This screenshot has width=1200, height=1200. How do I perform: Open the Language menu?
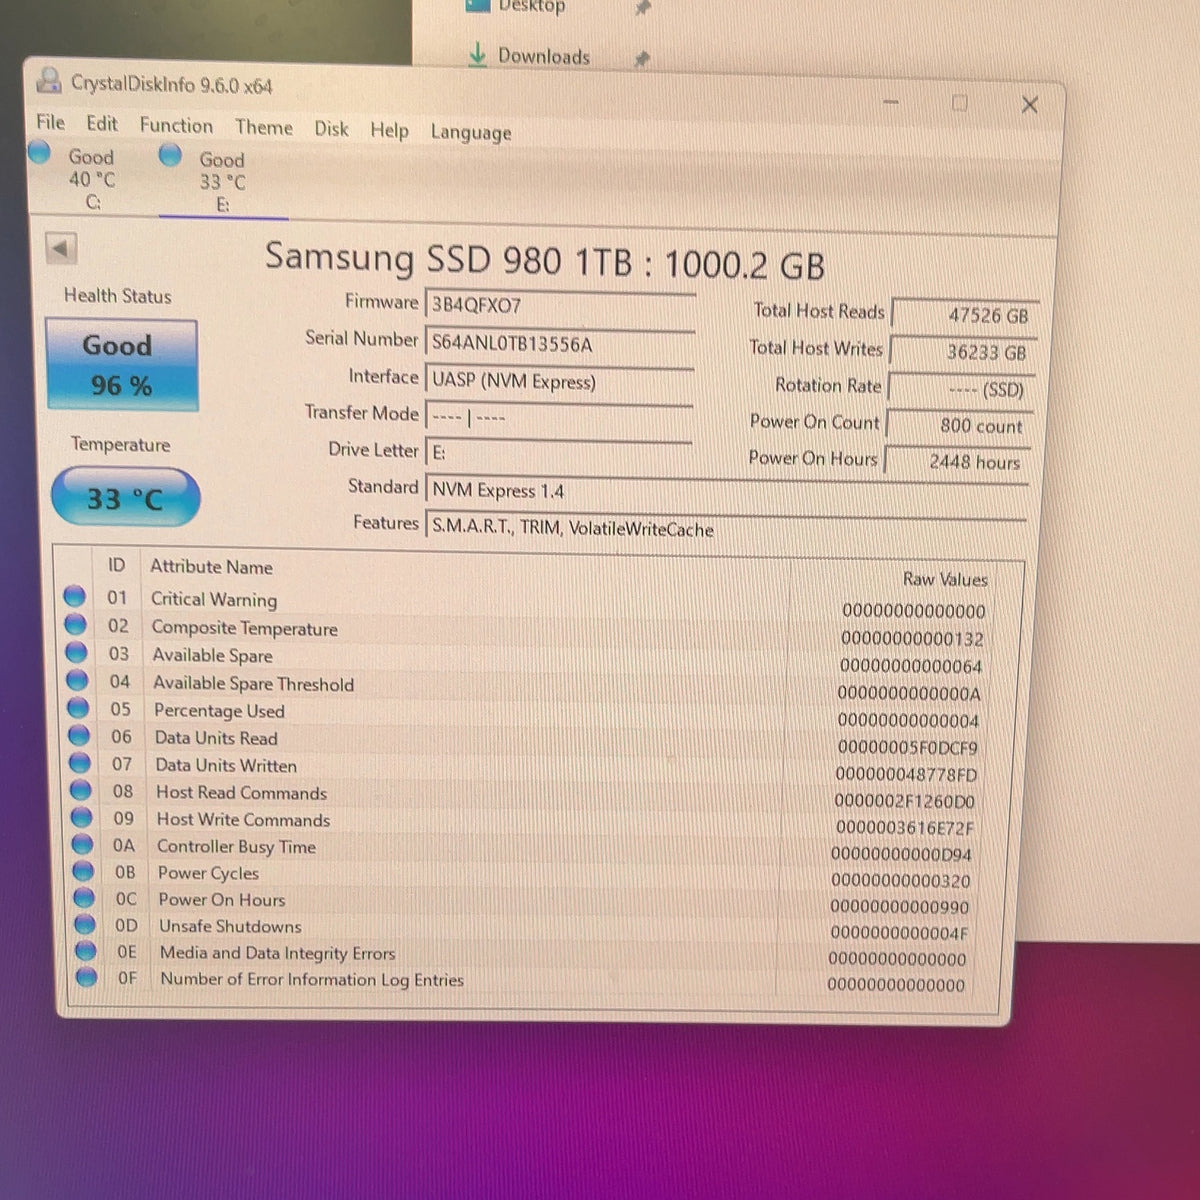pyautogui.click(x=471, y=132)
